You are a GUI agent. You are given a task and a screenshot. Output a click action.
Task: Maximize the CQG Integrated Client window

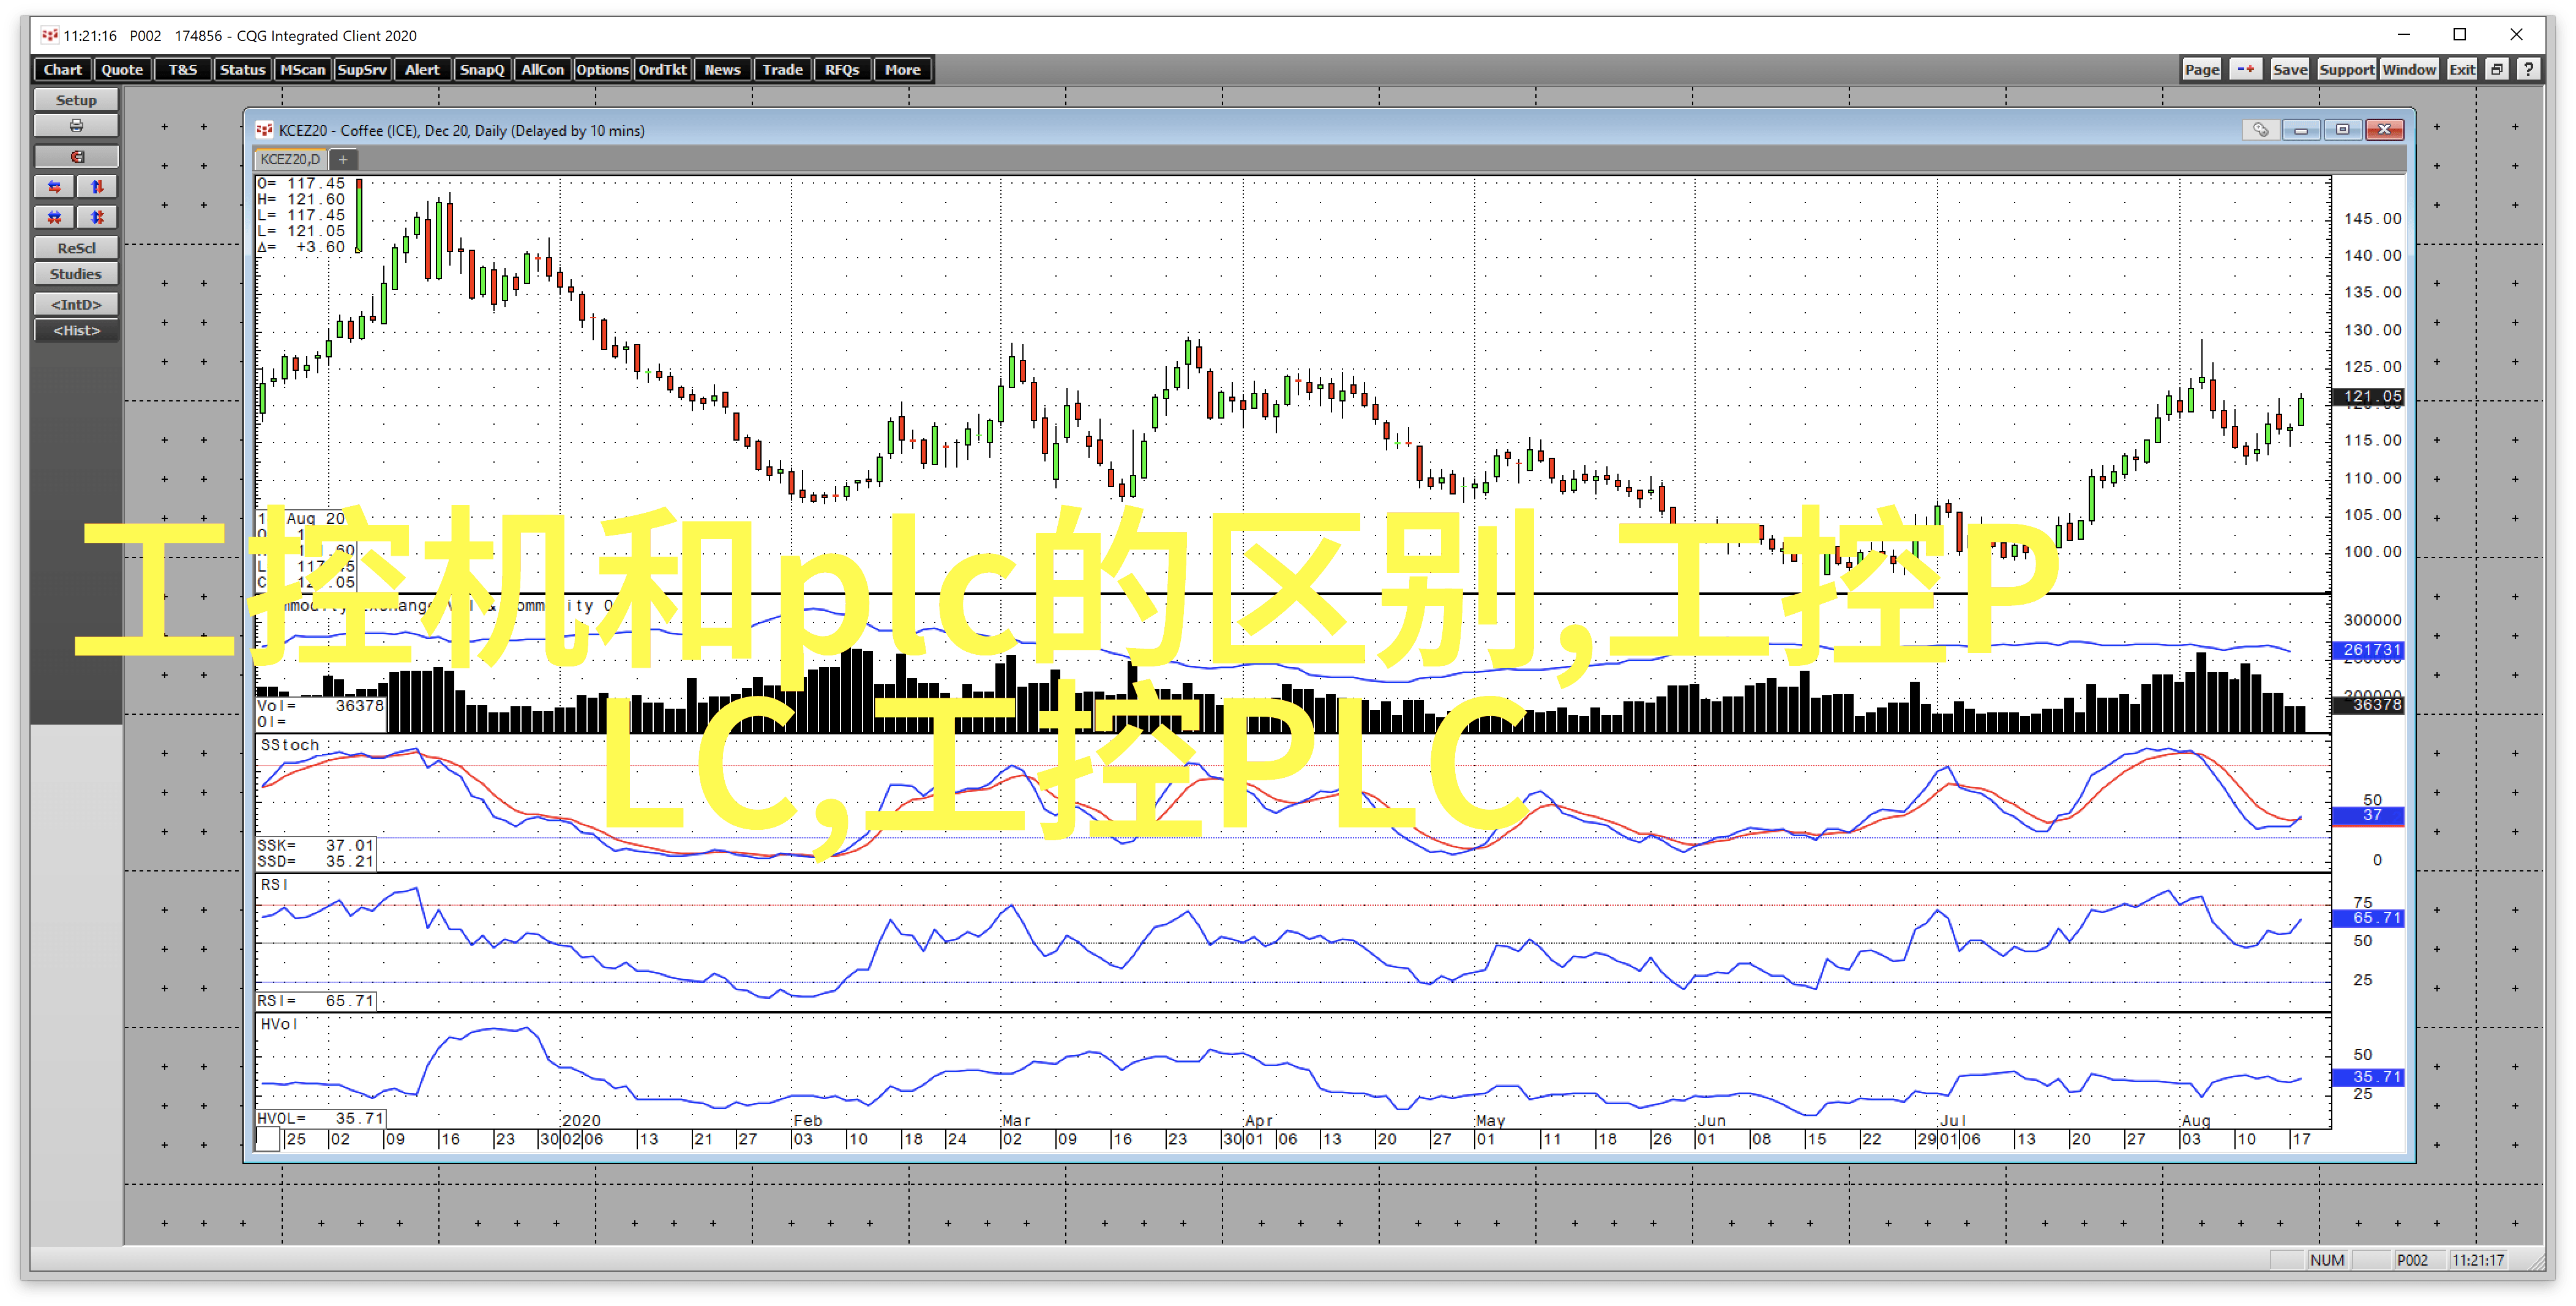coord(2460,34)
